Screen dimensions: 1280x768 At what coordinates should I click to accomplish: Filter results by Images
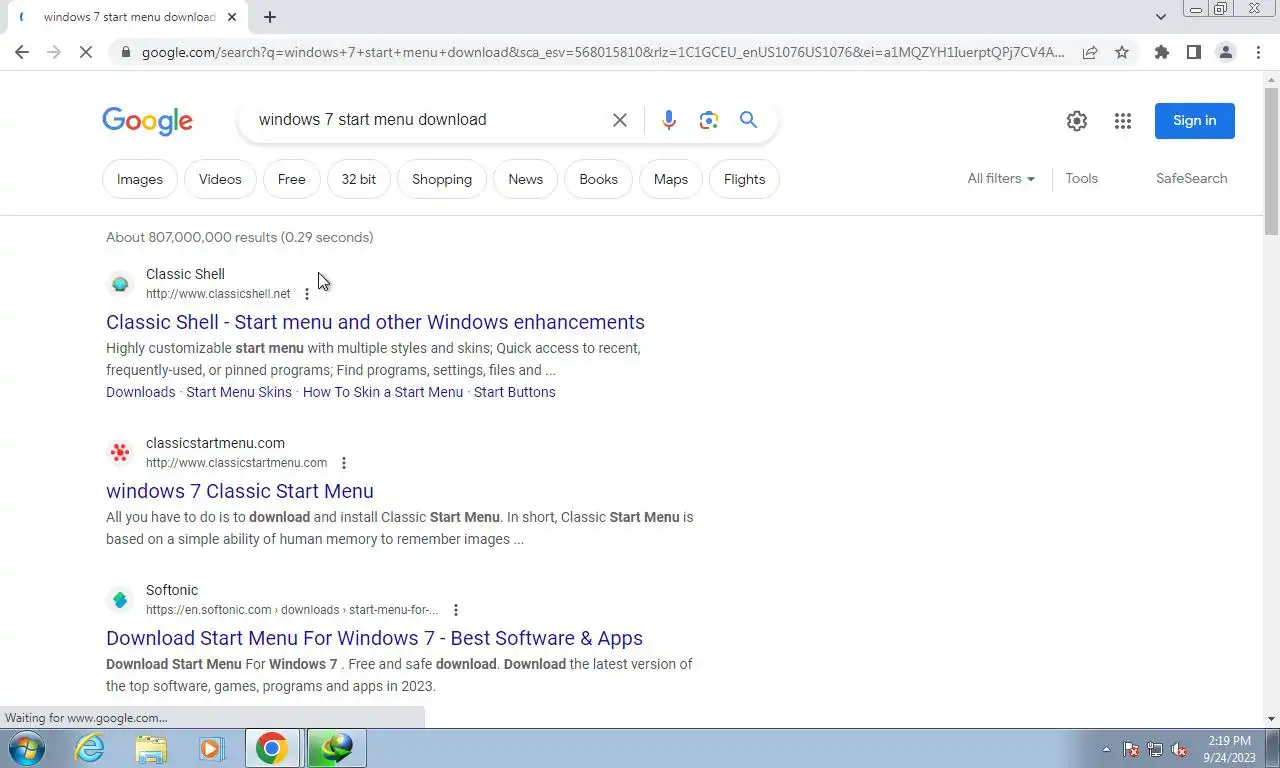140,180
